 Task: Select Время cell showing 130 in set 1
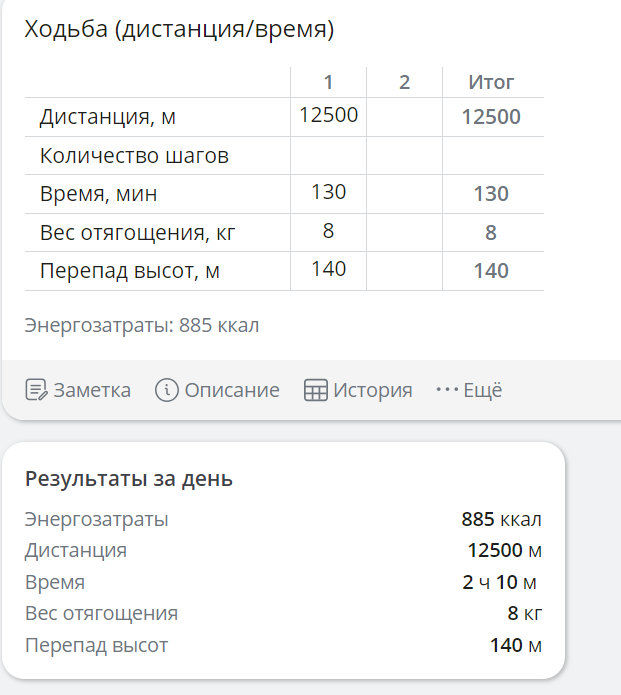coord(328,194)
